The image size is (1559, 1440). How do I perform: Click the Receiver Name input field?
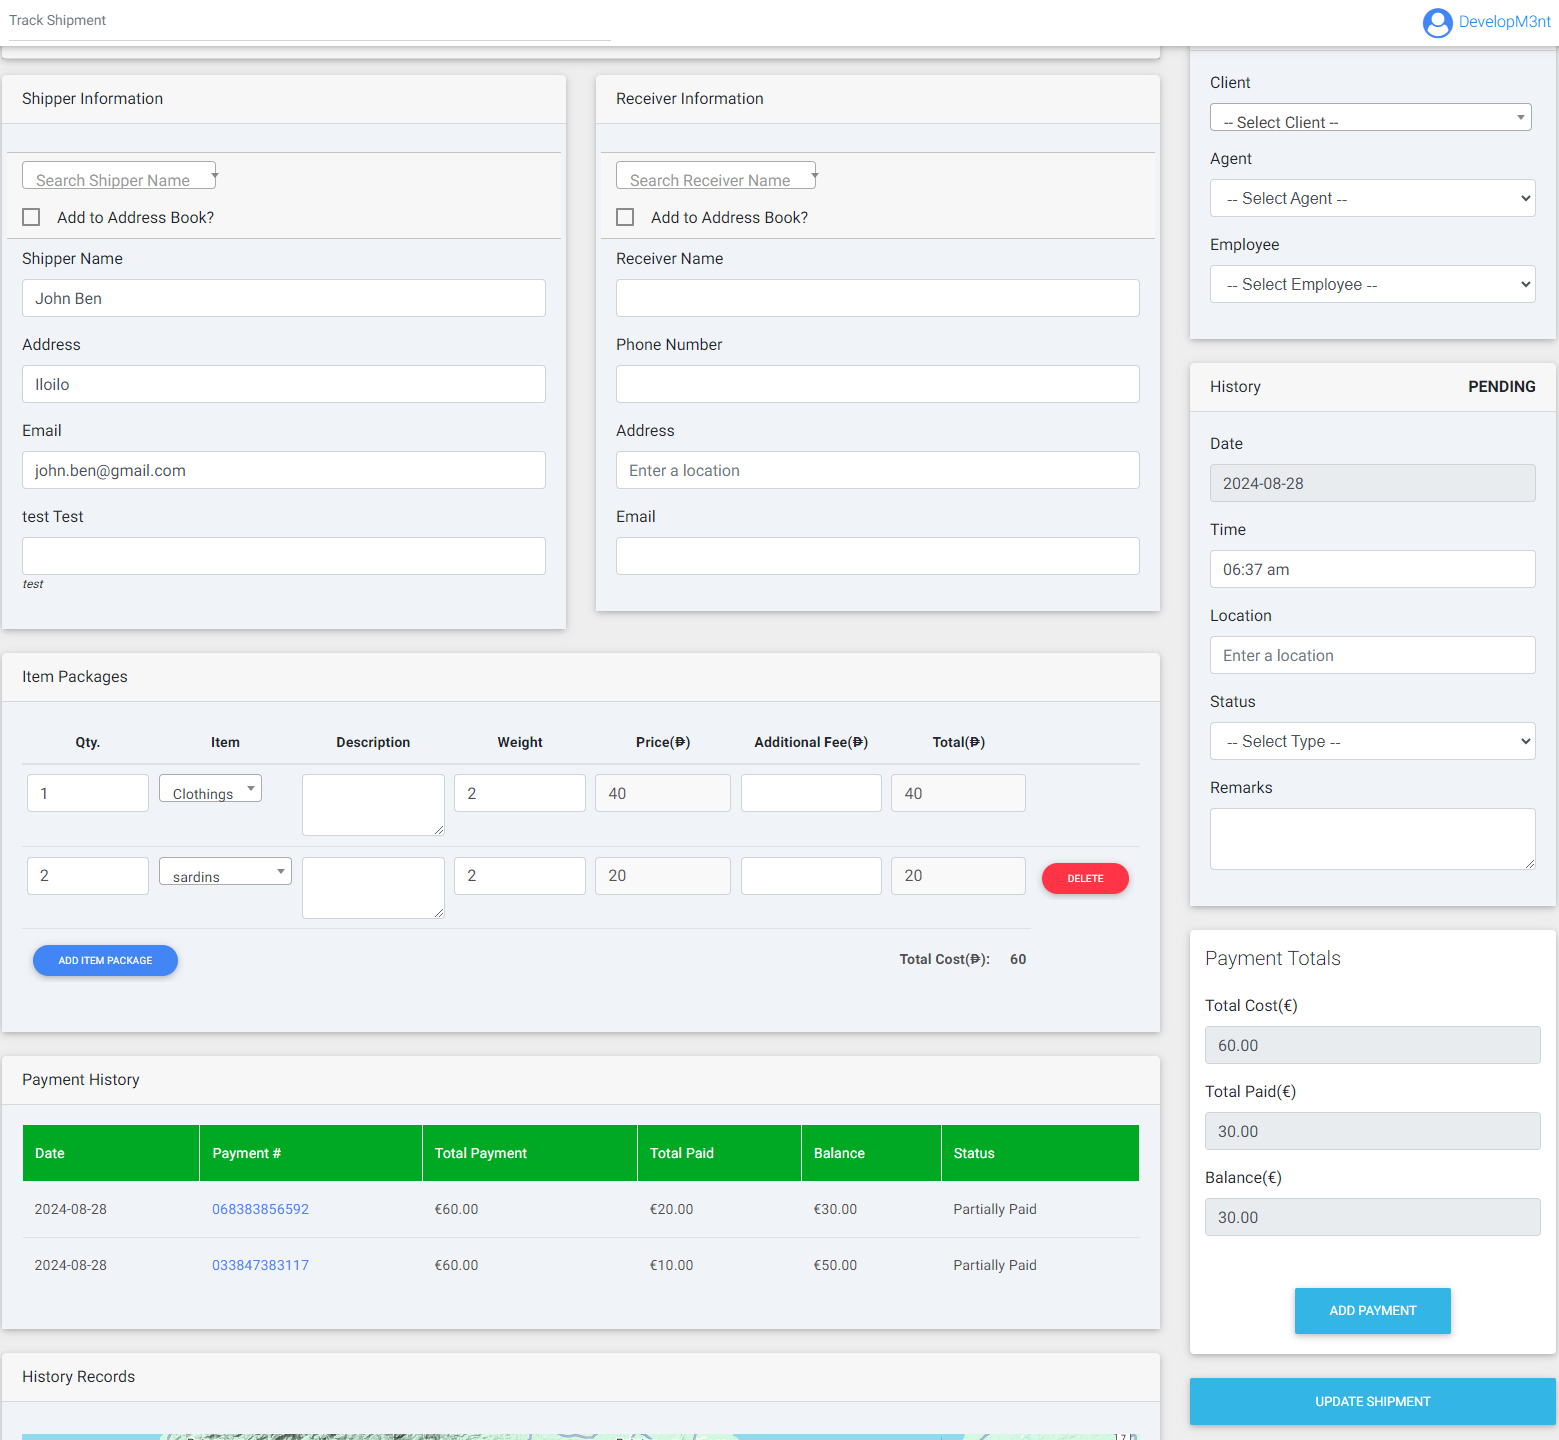877,298
